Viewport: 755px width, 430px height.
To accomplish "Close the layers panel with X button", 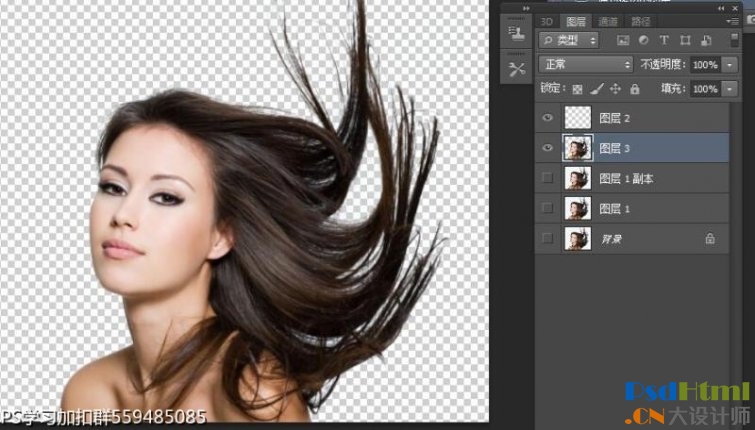I will point(735,8).
